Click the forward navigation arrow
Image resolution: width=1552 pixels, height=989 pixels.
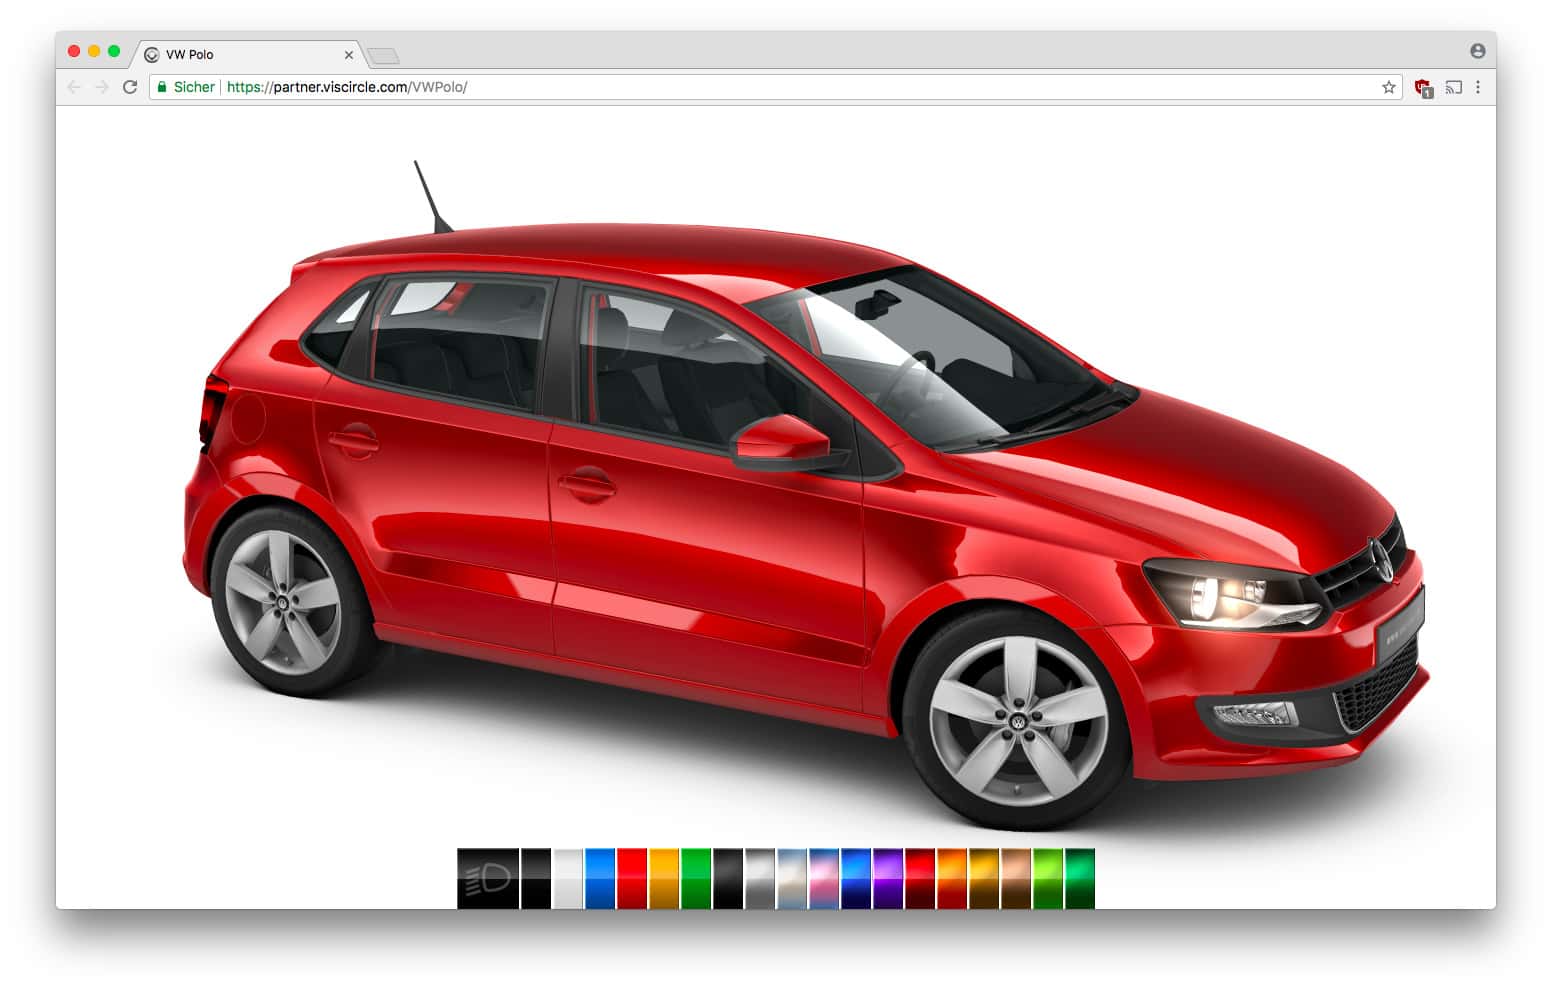click(x=101, y=87)
